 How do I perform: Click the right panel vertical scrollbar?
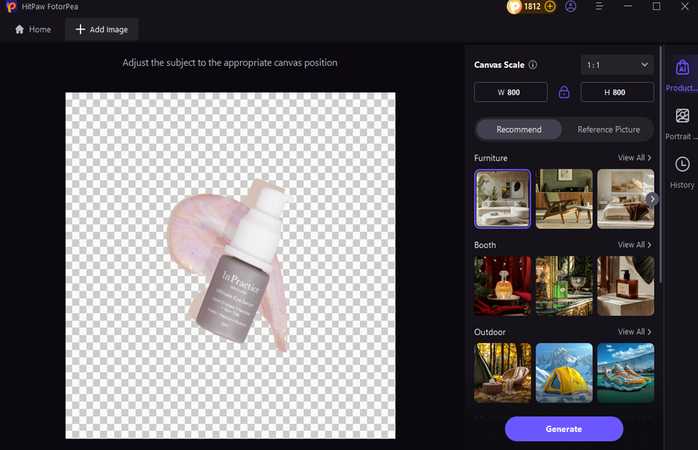pyautogui.click(x=661, y=164)
